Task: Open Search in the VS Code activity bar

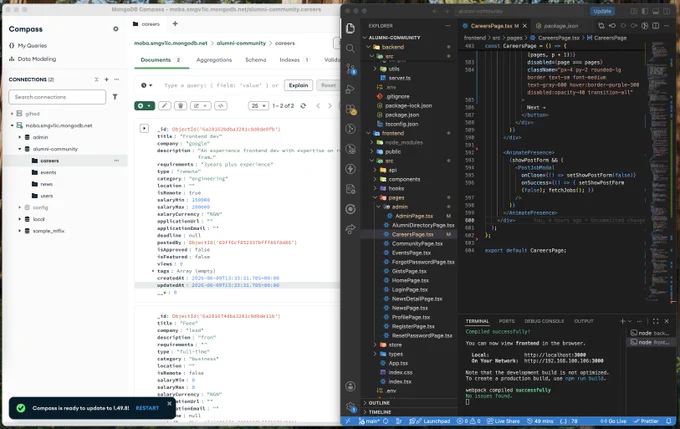Action: point(350,49)
